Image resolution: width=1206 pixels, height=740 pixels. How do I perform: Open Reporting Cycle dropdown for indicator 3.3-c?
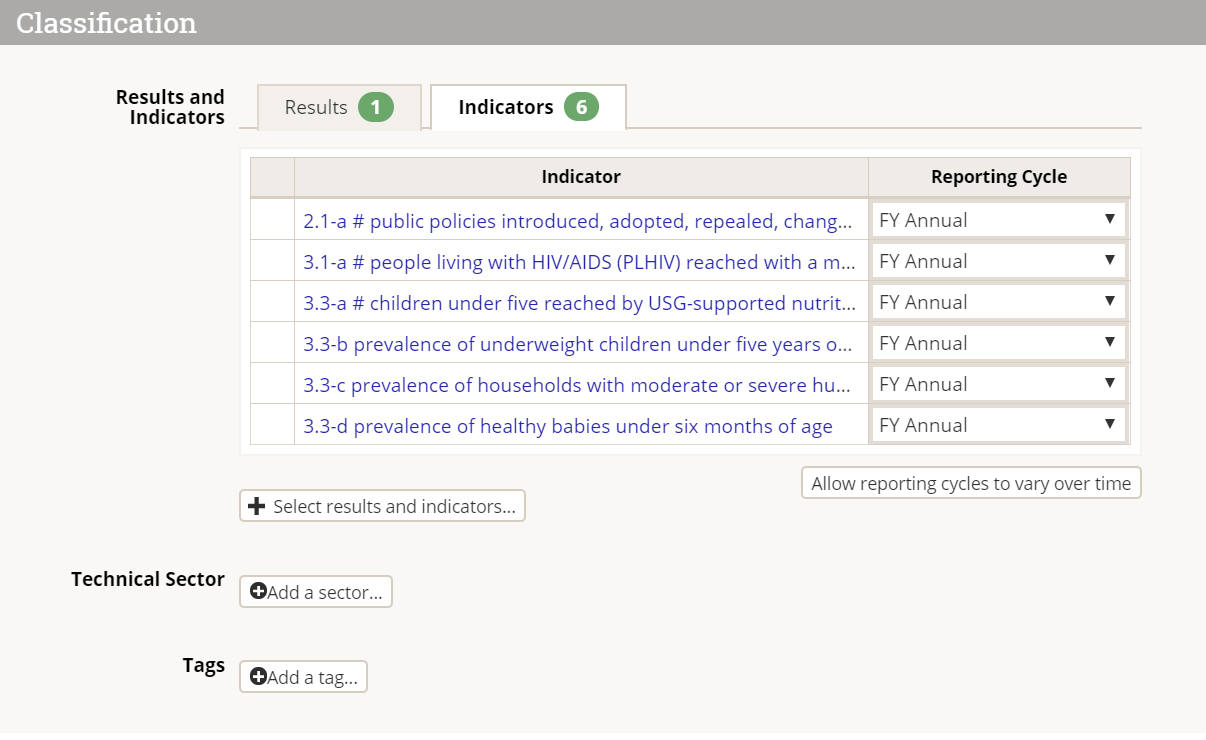click(998, 384)
